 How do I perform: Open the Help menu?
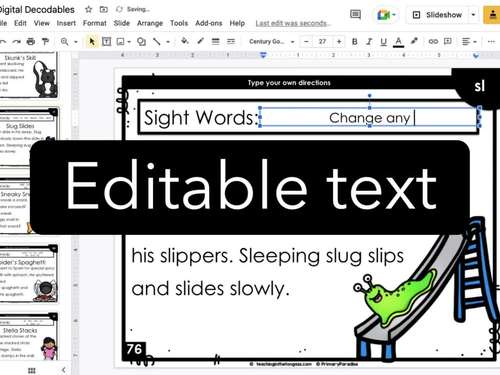pos(237,23)
